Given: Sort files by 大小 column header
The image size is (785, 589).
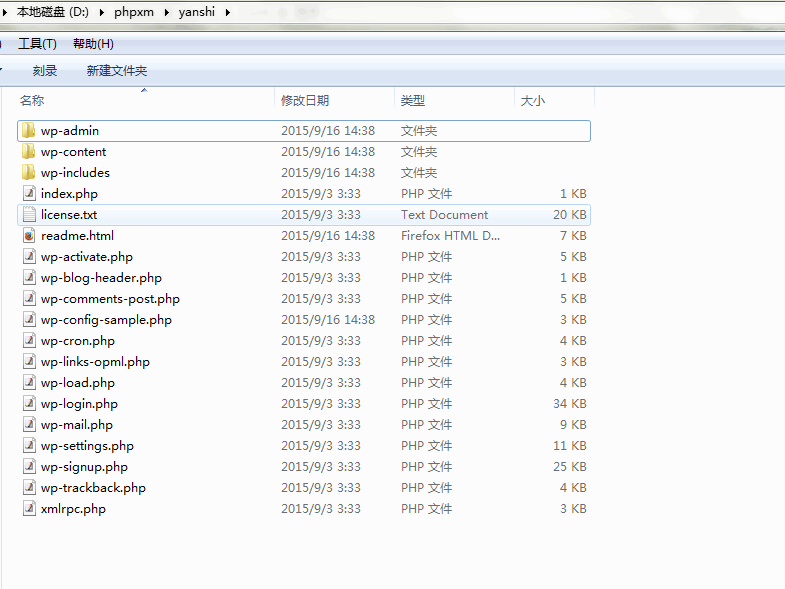Looking at the screenshot, I should tap(532, 100).
